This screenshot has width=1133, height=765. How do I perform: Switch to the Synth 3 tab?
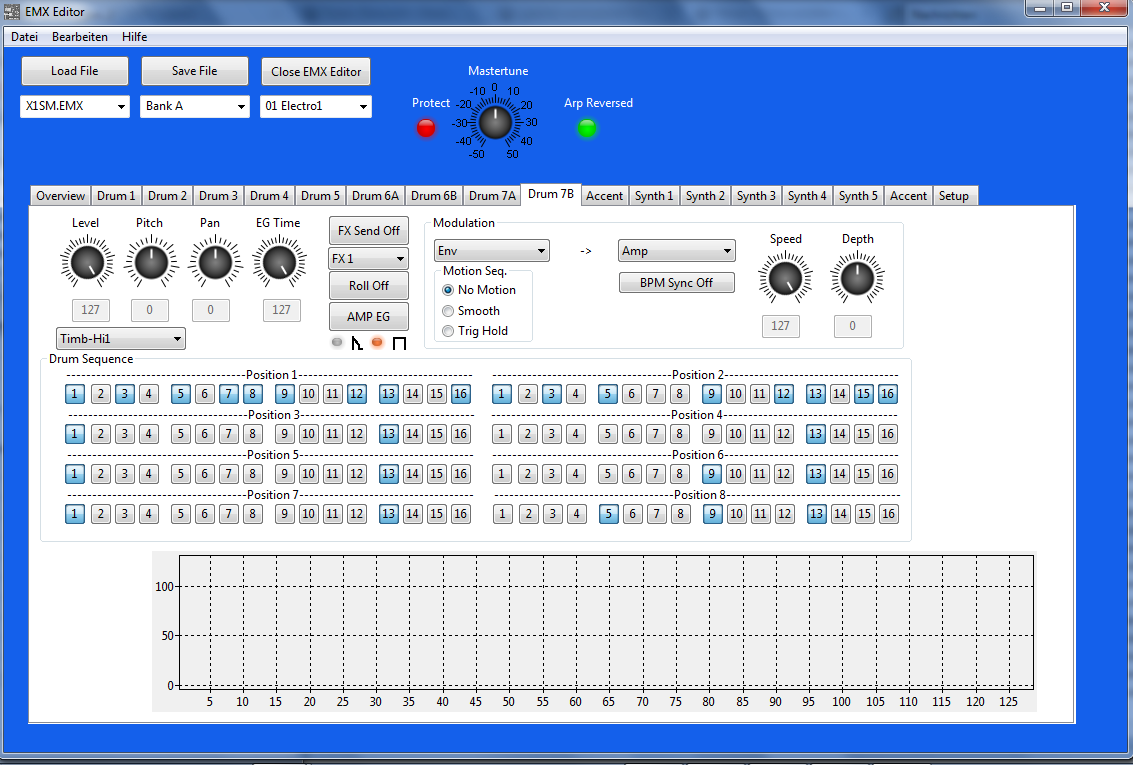coord(756,196)
